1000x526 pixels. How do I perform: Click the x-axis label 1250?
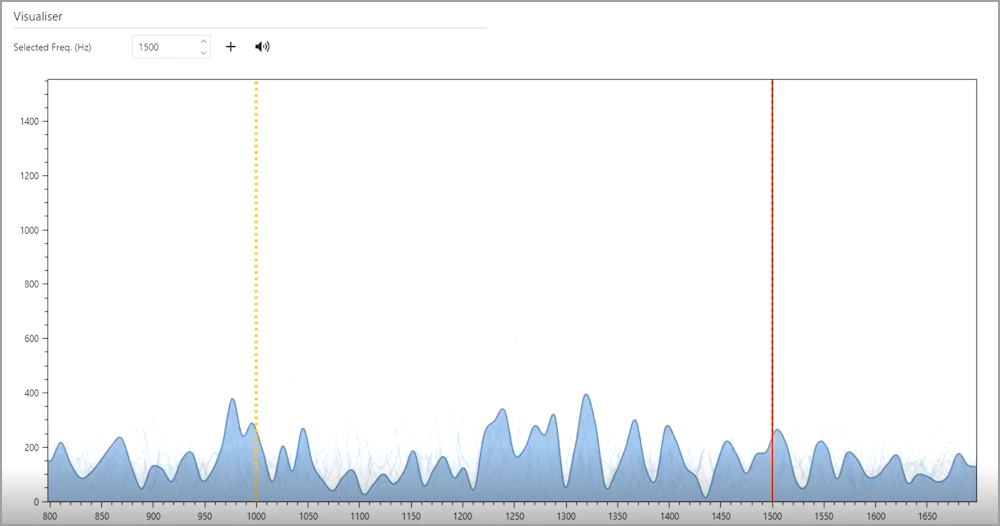(514, 516)
